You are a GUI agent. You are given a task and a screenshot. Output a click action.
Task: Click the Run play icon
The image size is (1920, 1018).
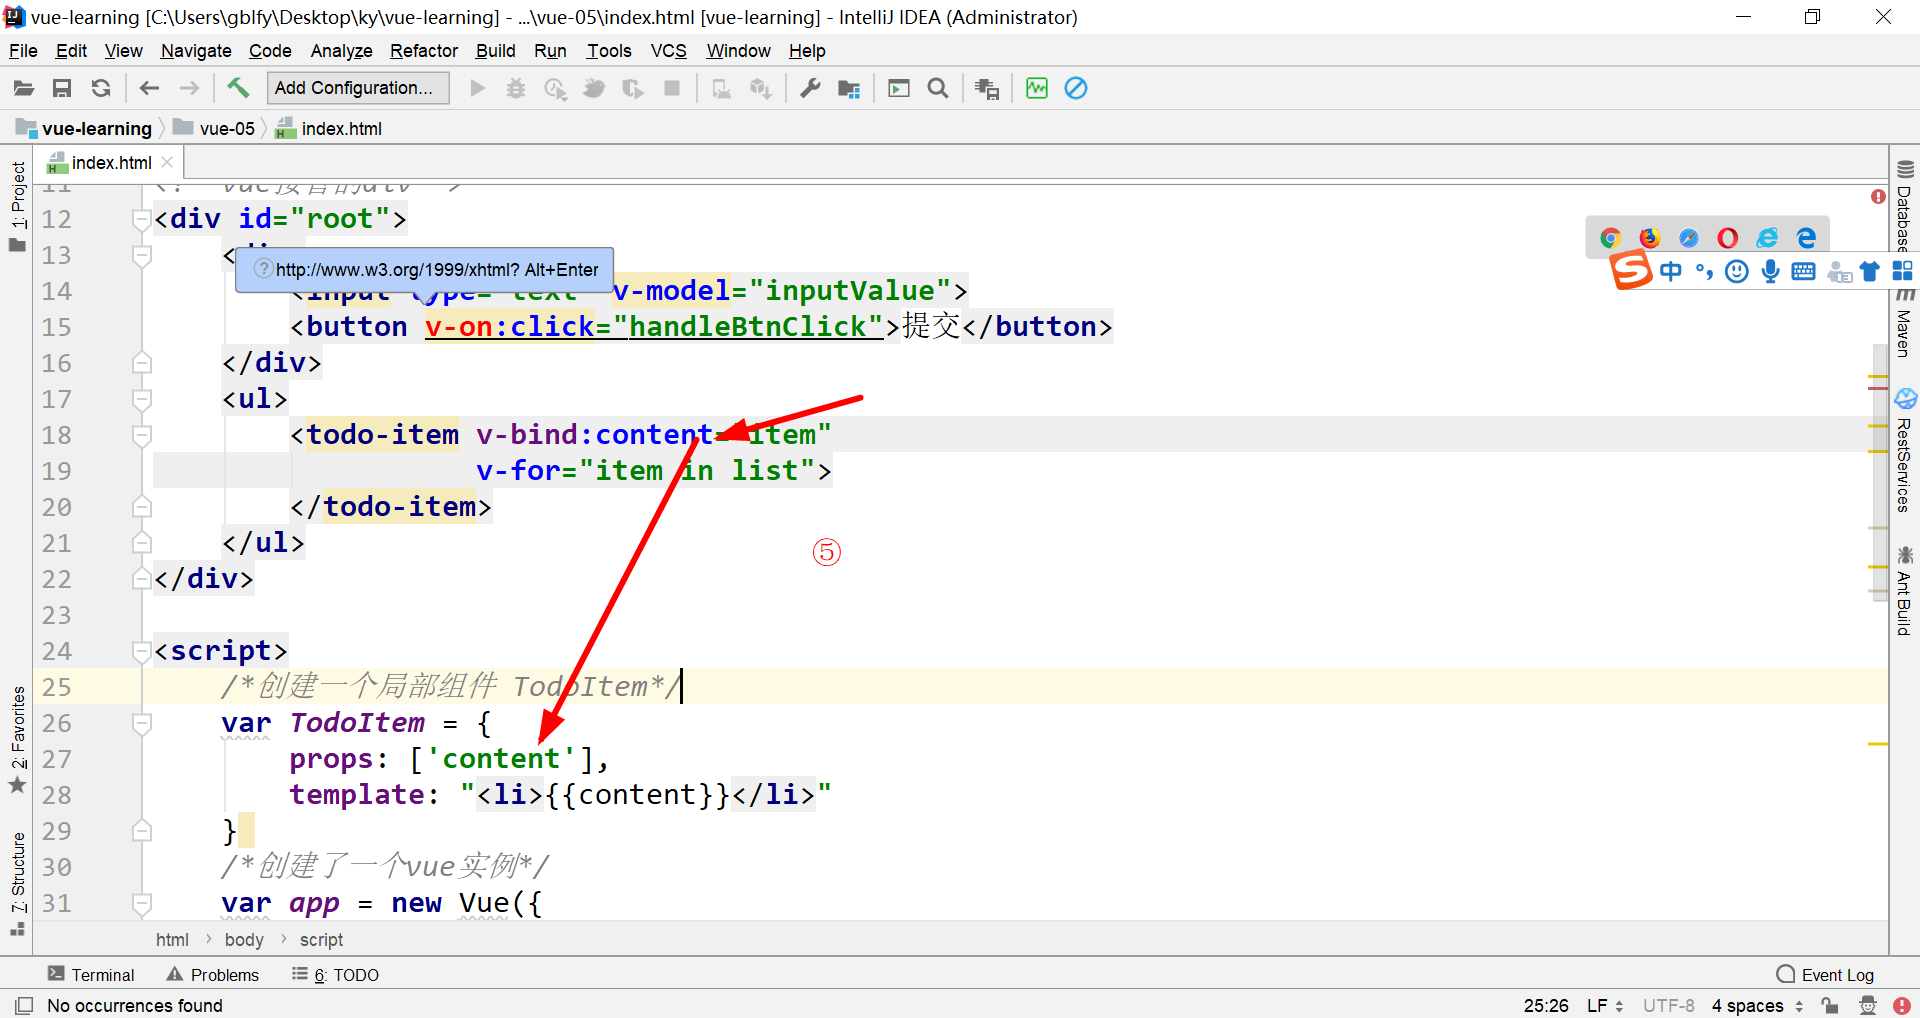[x=478, y=89]
